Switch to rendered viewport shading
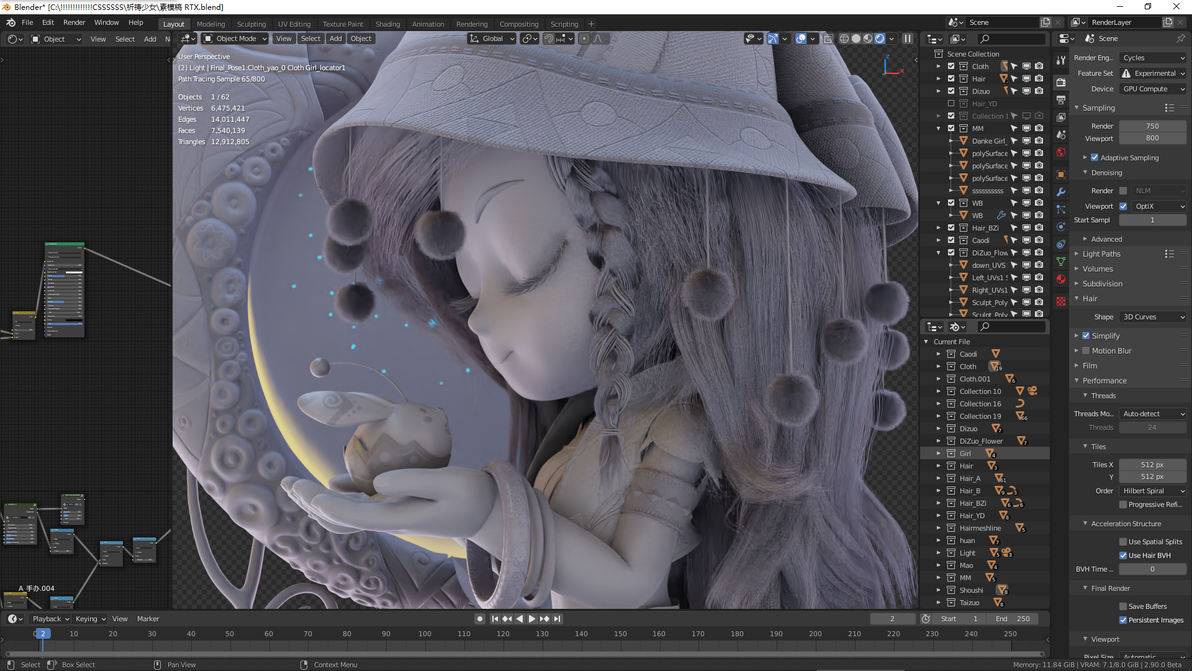This screenshot has height=671, width=1192. pyautogui.click(x=880, y=39)
